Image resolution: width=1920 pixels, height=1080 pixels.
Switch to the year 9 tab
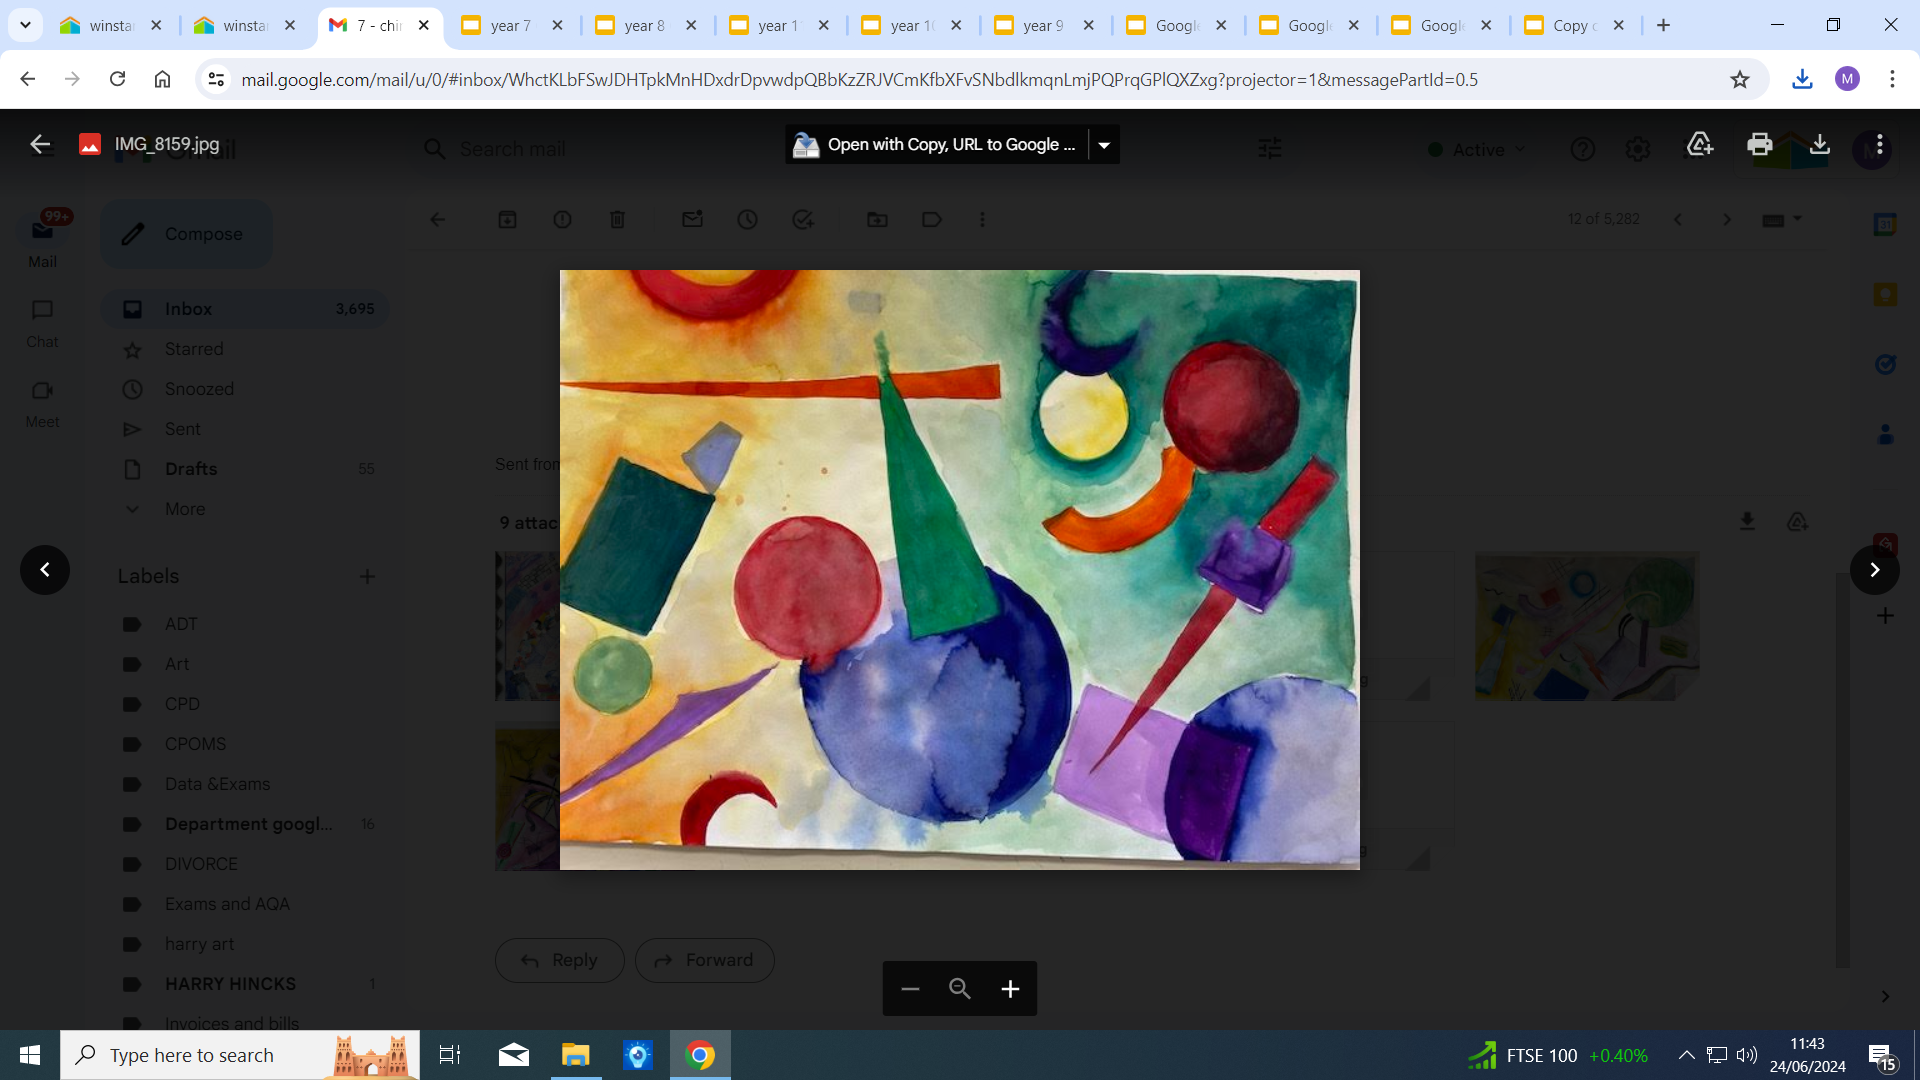(x=1043, y=26)
